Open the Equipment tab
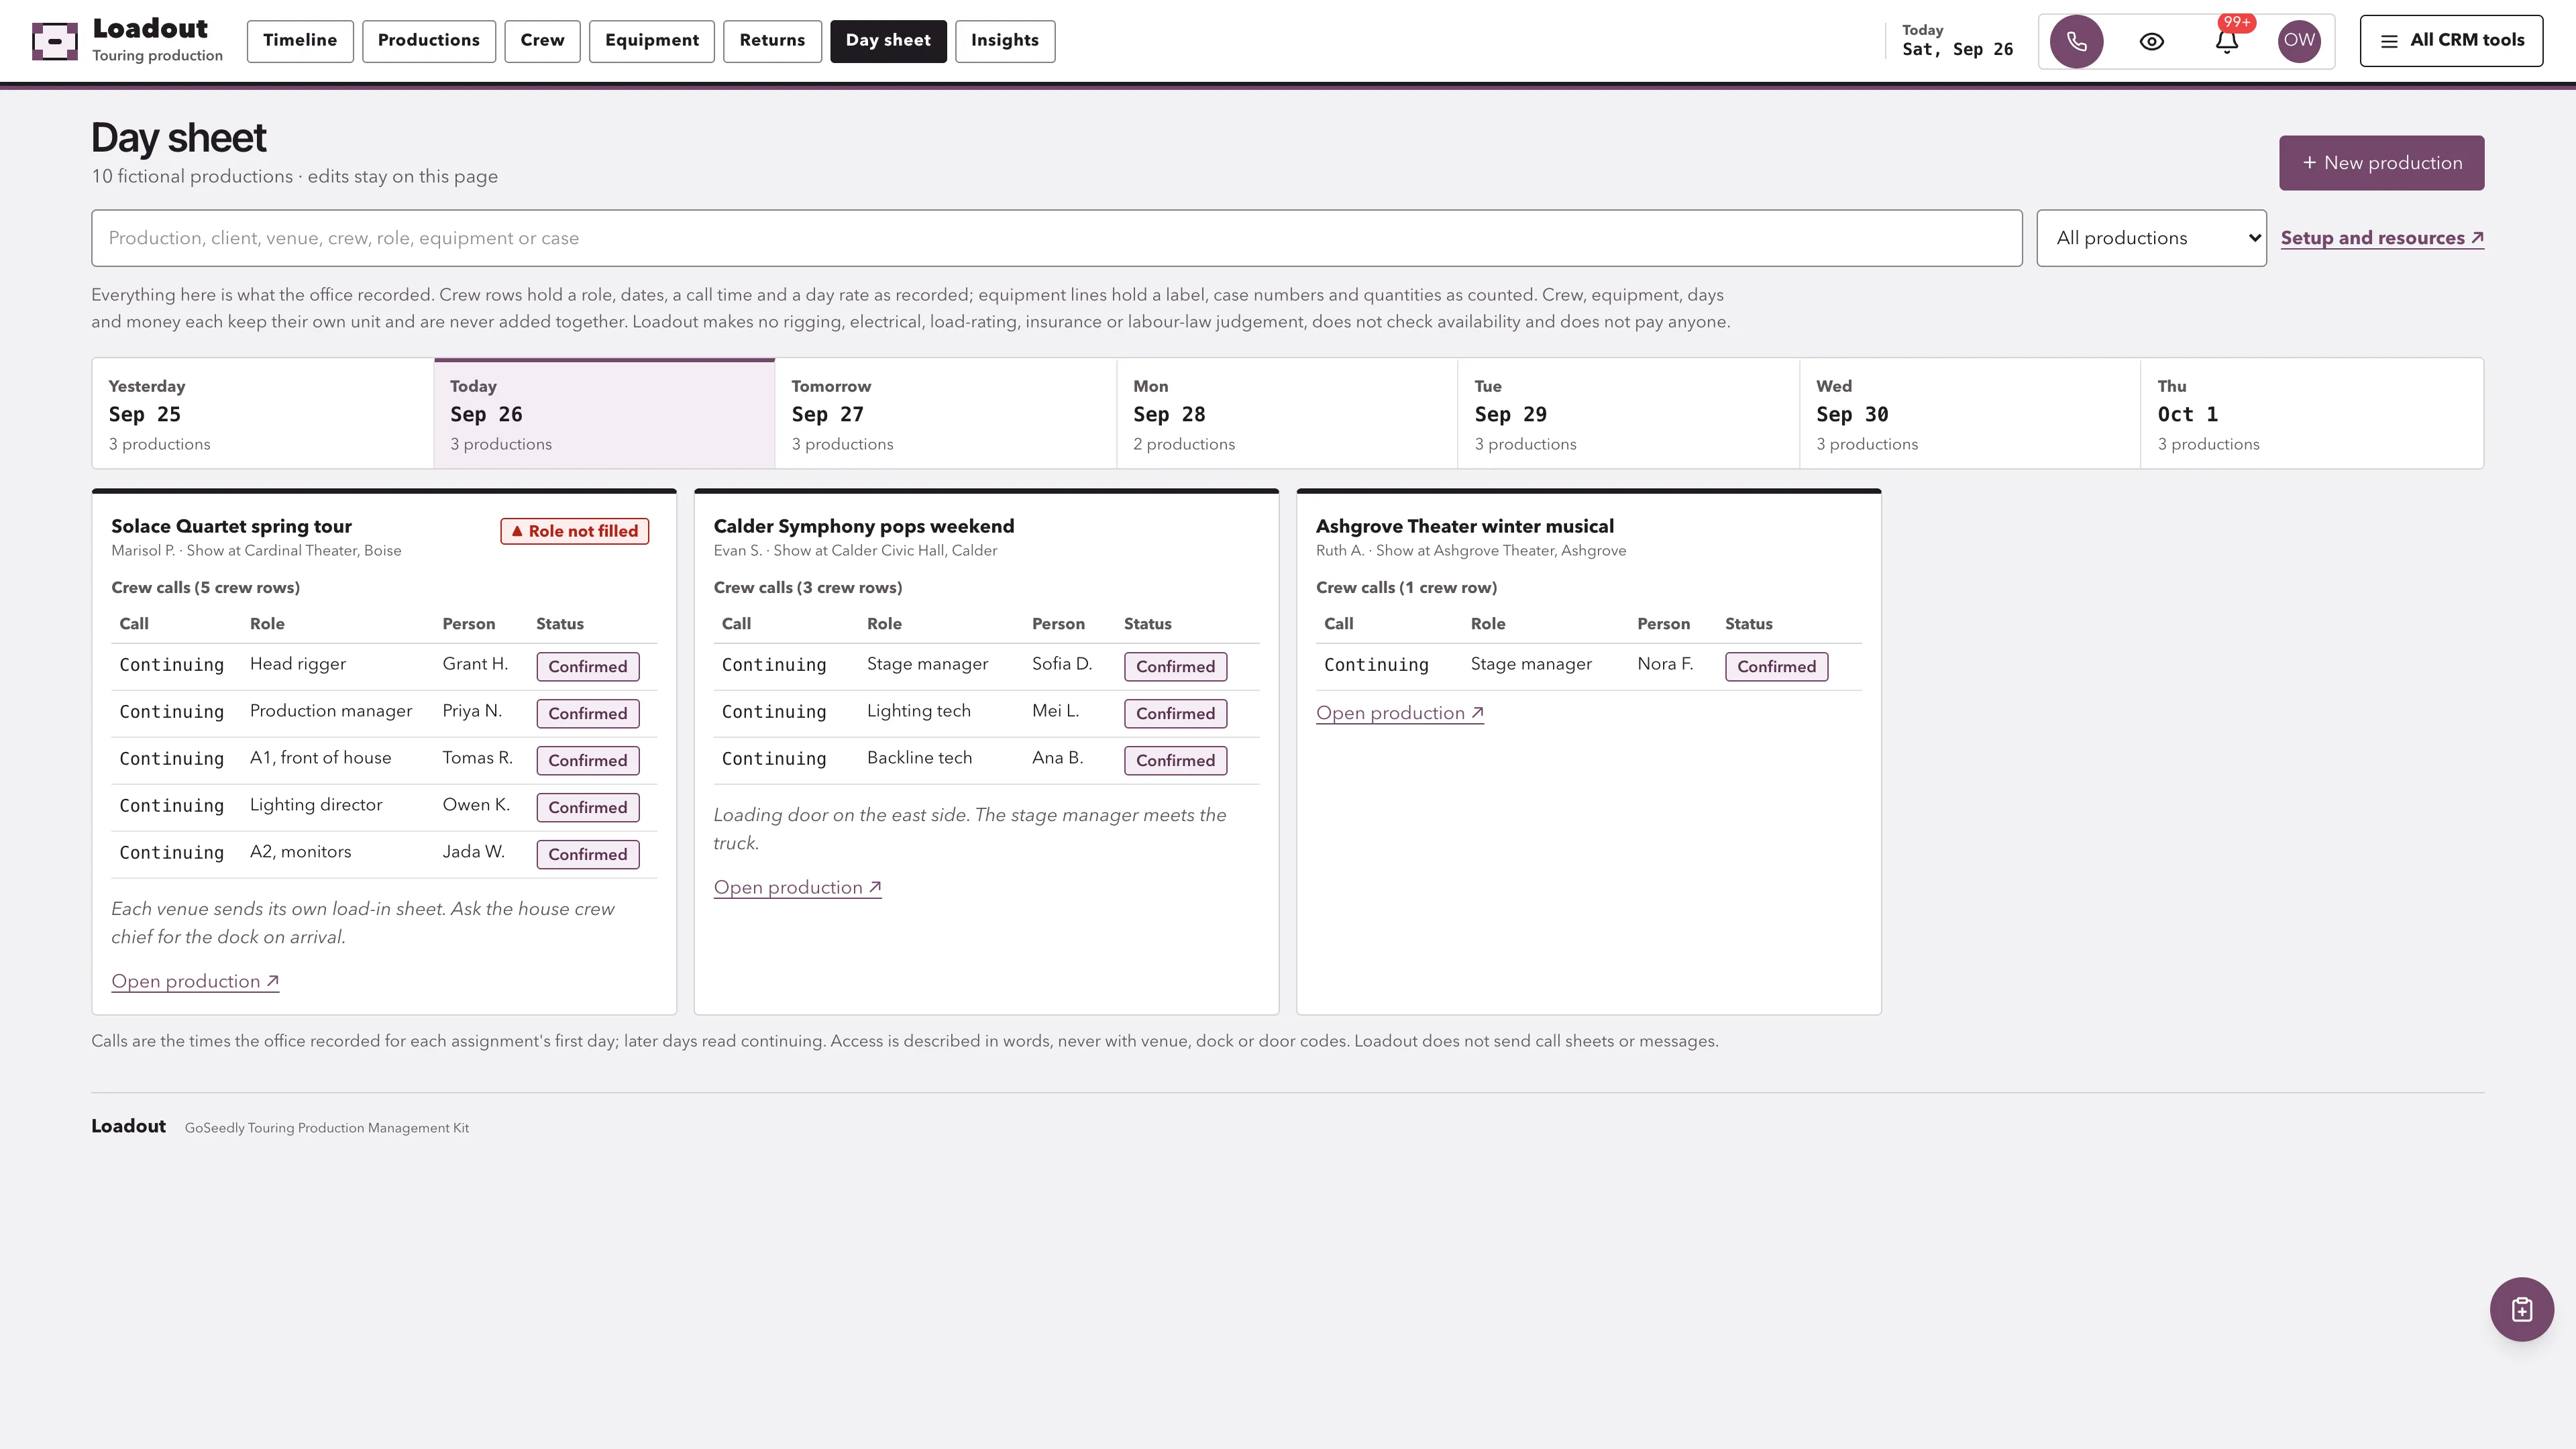Screen dimensions: 2576x1449 pyautogui.click(x=652, y=41)
